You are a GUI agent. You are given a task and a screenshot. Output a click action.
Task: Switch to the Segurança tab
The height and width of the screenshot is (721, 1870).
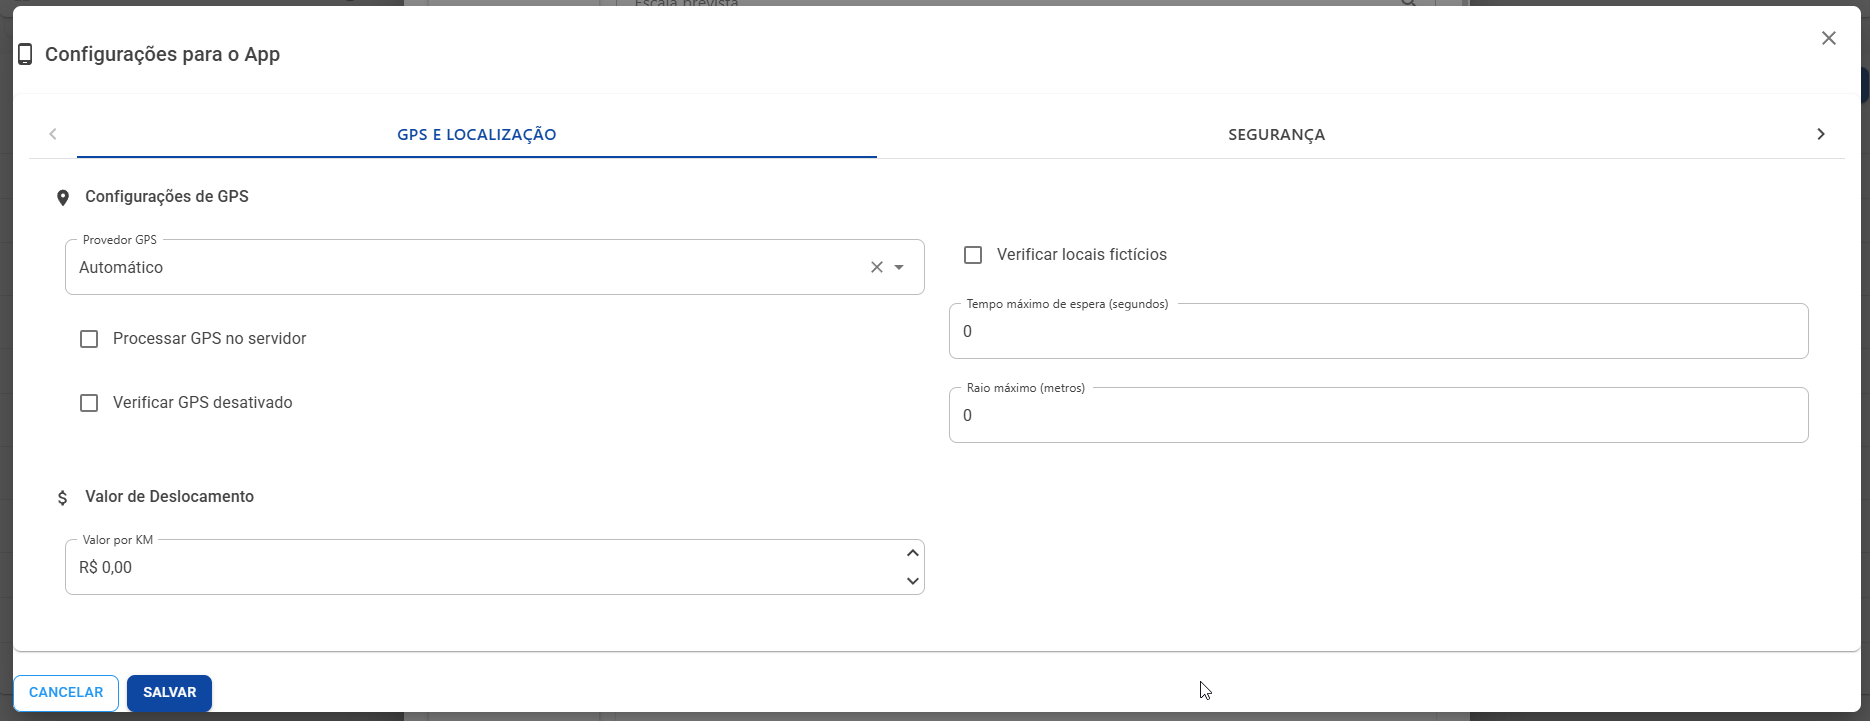(x=1276, y=135)
